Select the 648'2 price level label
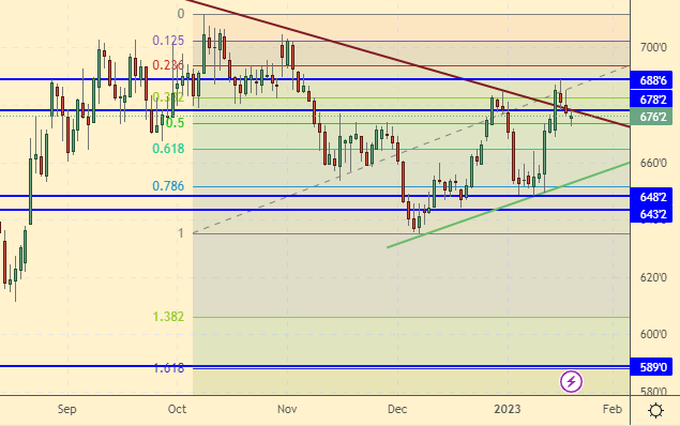This screenshot has height=426, width=680. pyautogui.click(x=654, y=197)
